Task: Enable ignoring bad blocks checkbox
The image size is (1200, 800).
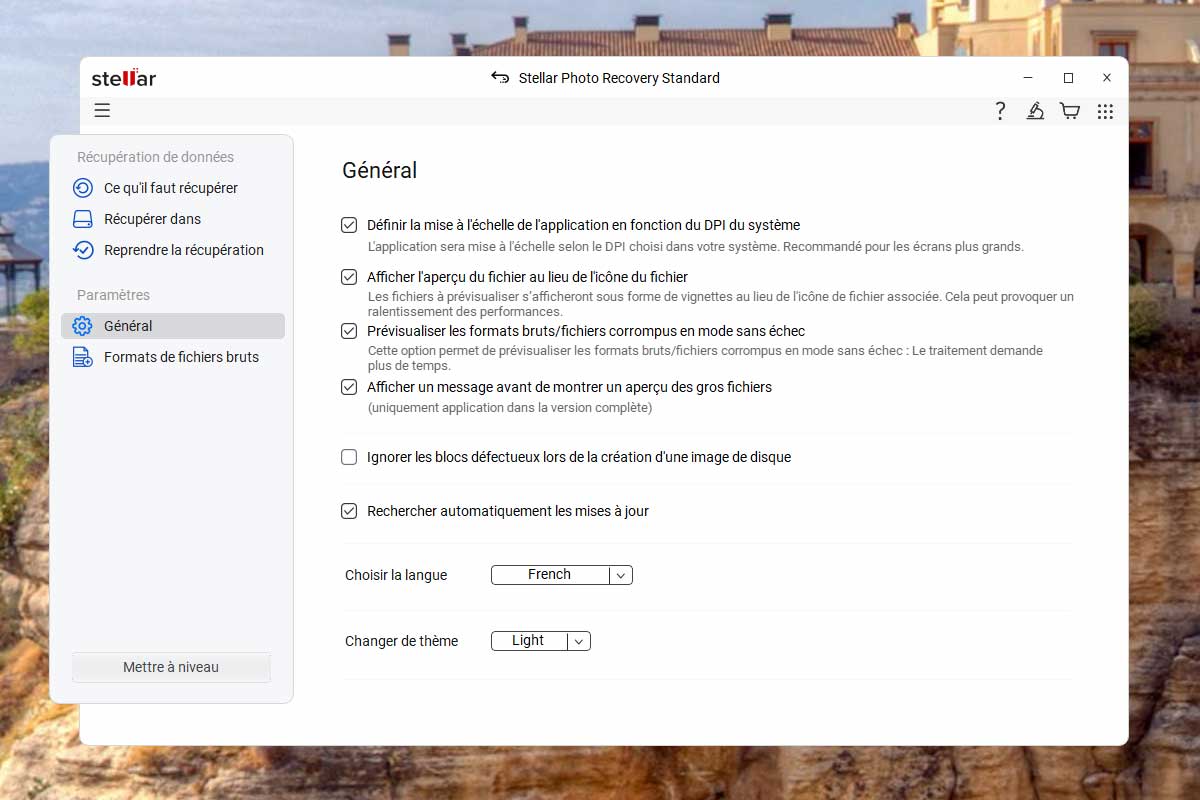Action: [x=349, y=457]
